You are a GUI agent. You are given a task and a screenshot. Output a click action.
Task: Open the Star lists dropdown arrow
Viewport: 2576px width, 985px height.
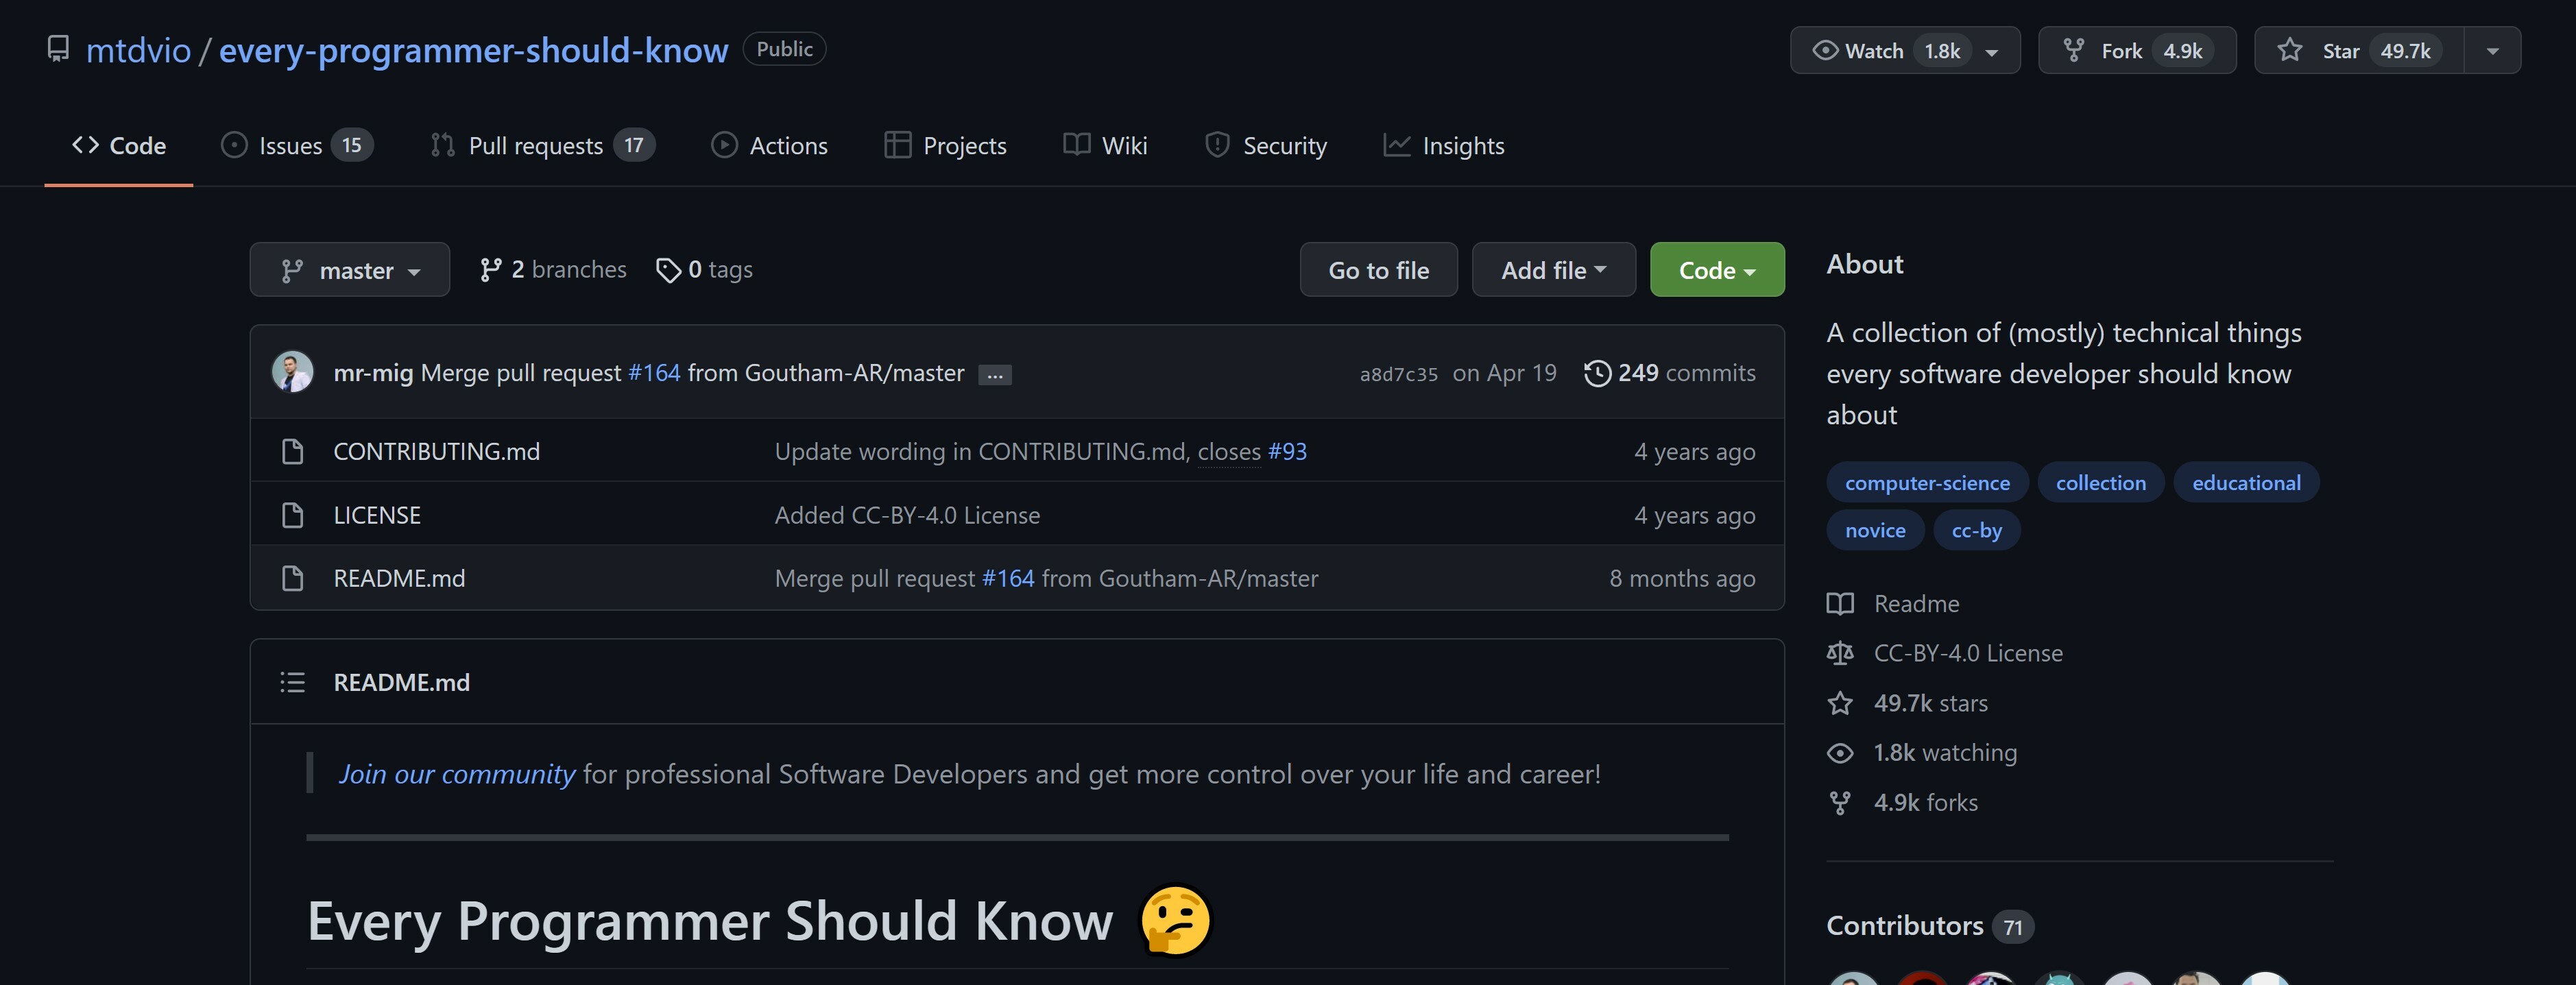(x=2492, y=51)
